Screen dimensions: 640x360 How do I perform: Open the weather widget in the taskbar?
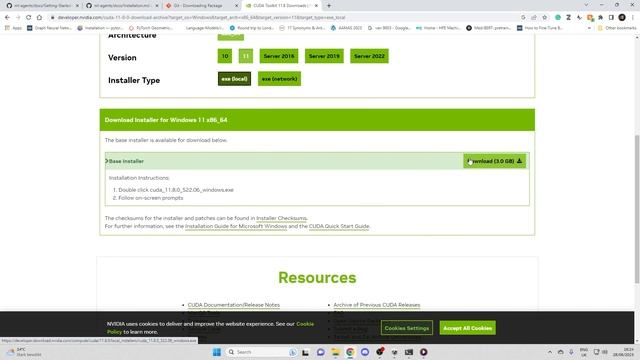pos(24,352)
